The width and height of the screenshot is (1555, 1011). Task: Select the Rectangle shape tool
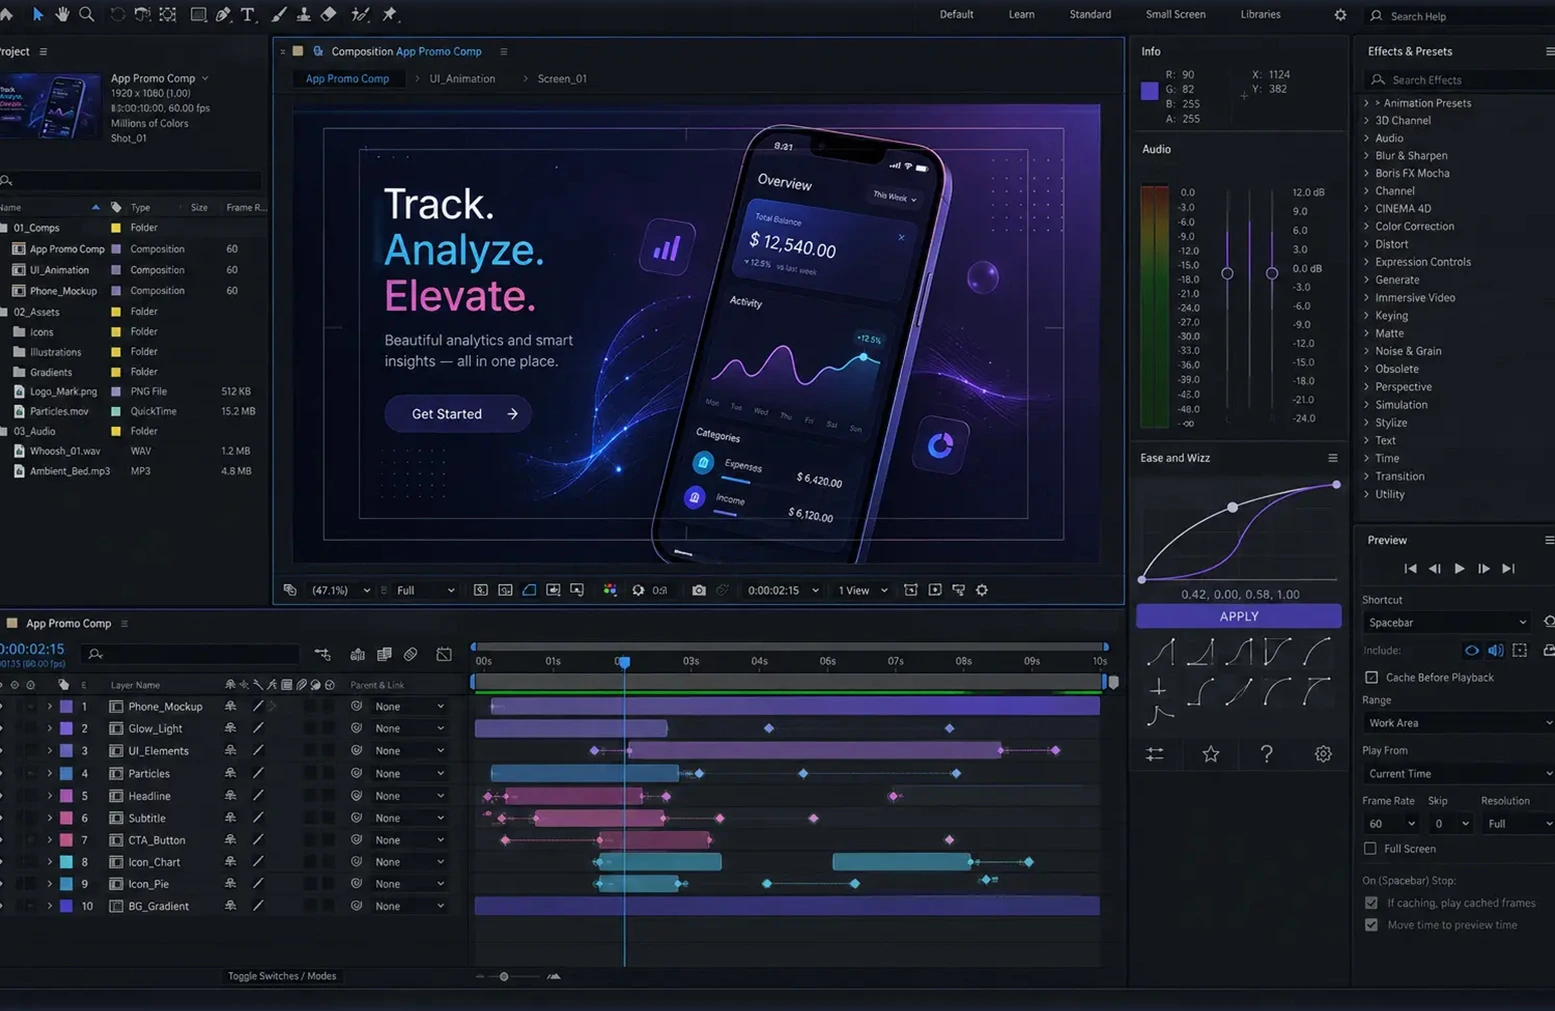(198, 14)
